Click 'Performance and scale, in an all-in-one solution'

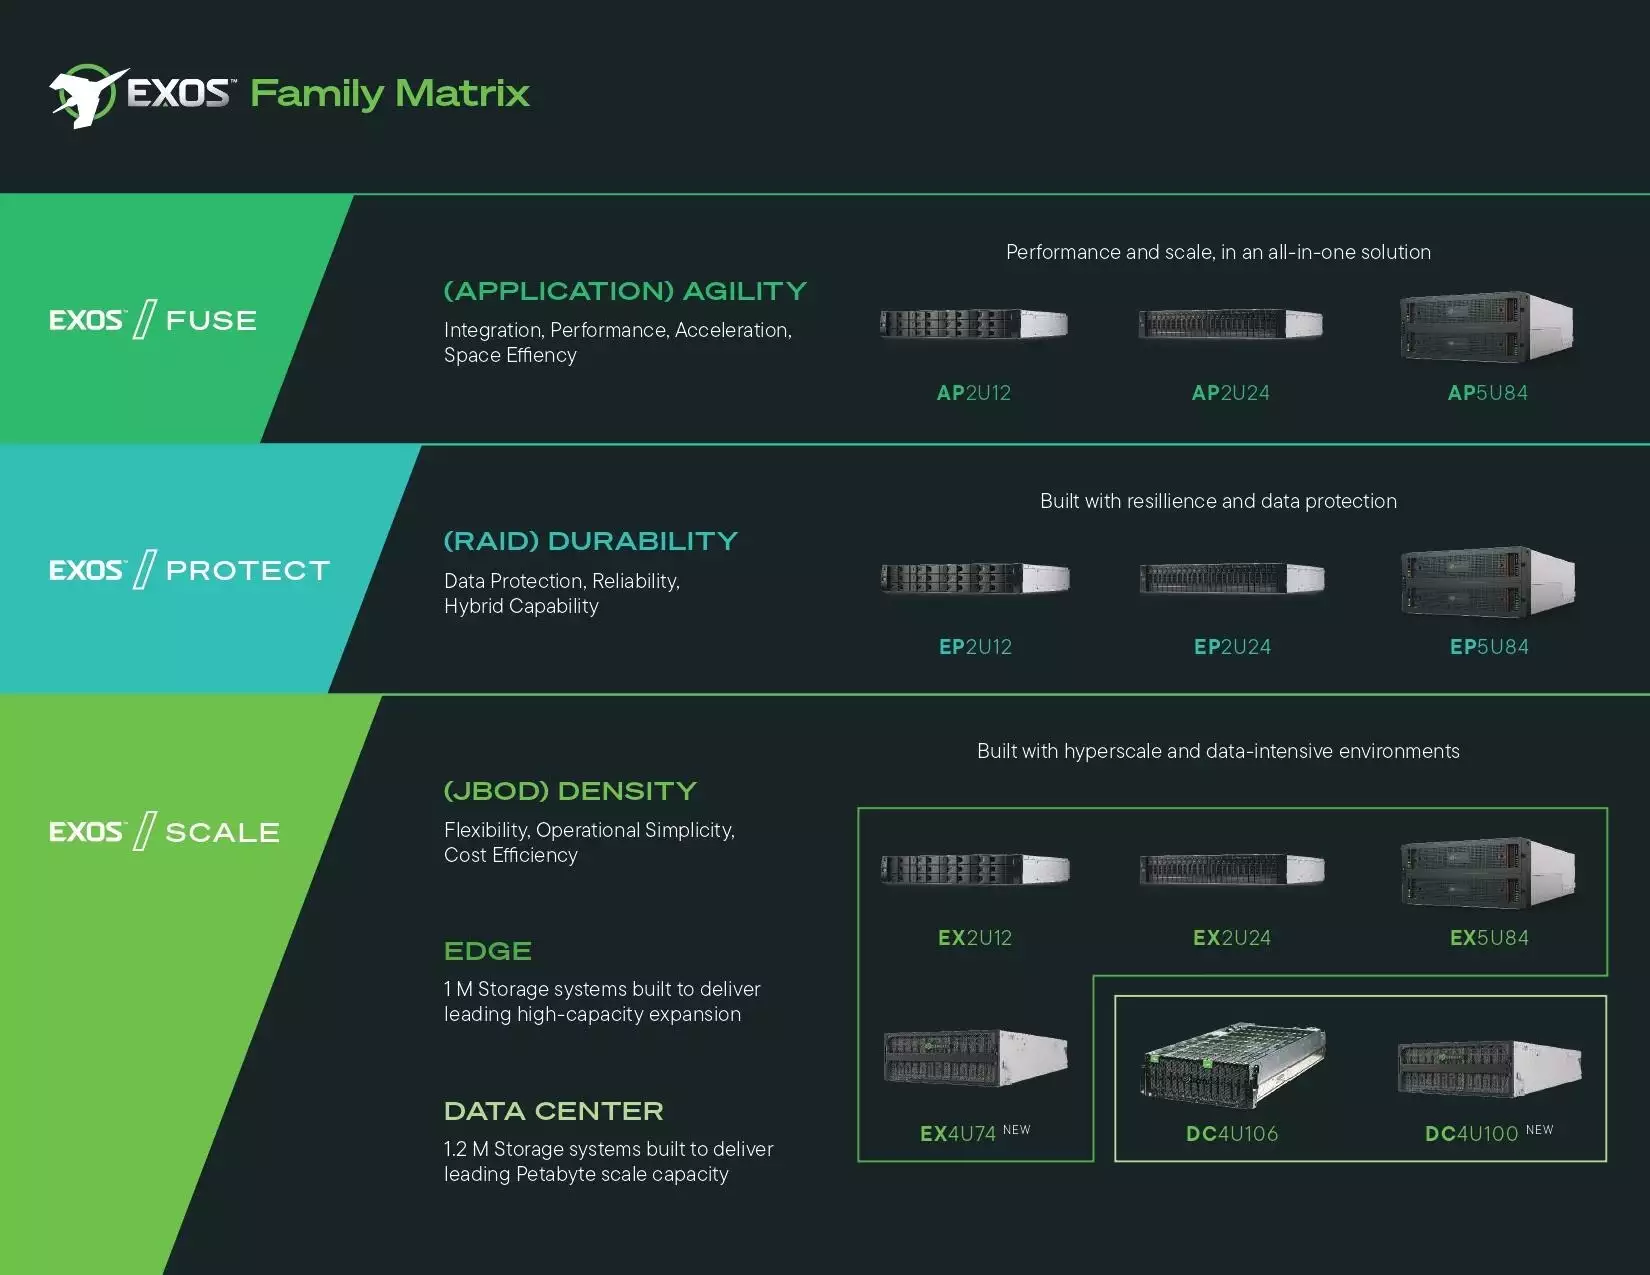(x=1218, y=252)
